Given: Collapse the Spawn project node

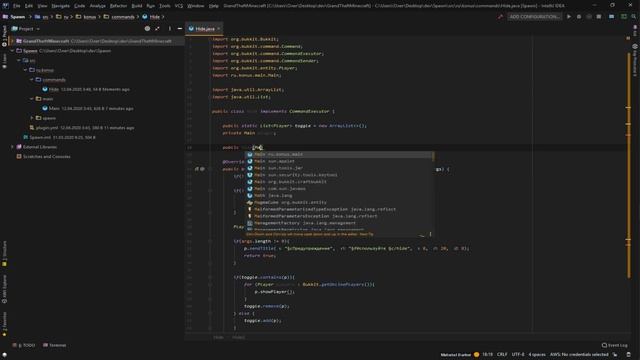Looking at the screenshot, I should tap(13, 51).
